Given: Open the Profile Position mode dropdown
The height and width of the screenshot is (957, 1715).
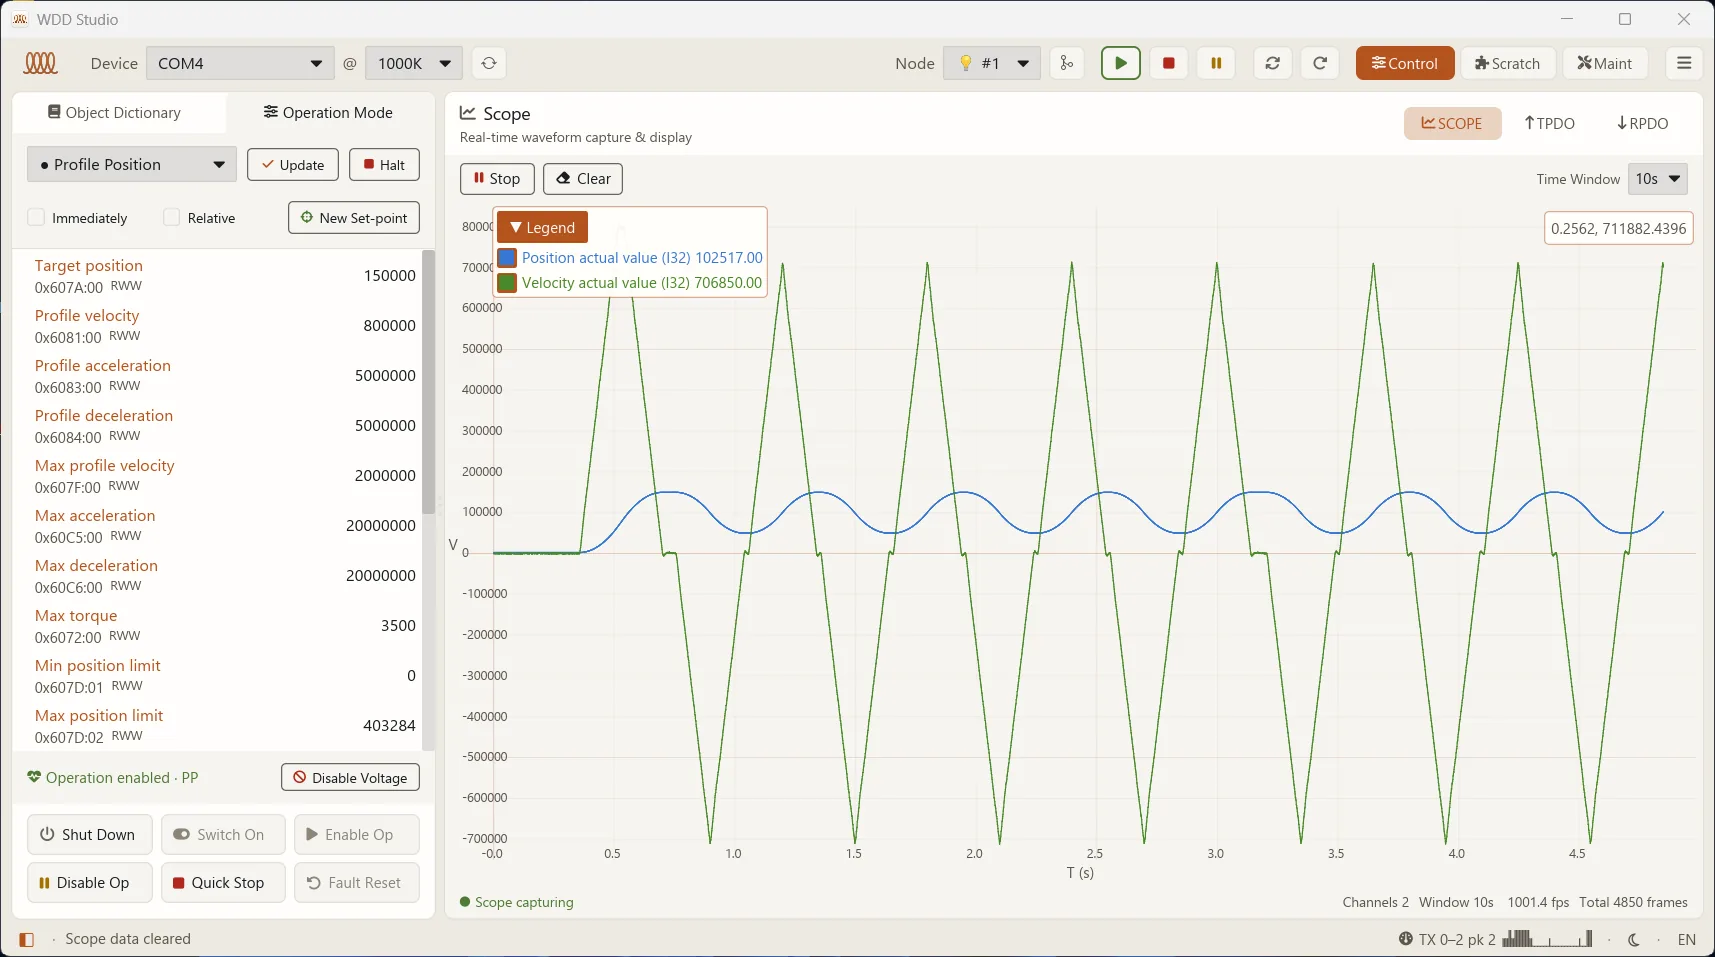Looking at the screenshot, I should coord(132,164).
